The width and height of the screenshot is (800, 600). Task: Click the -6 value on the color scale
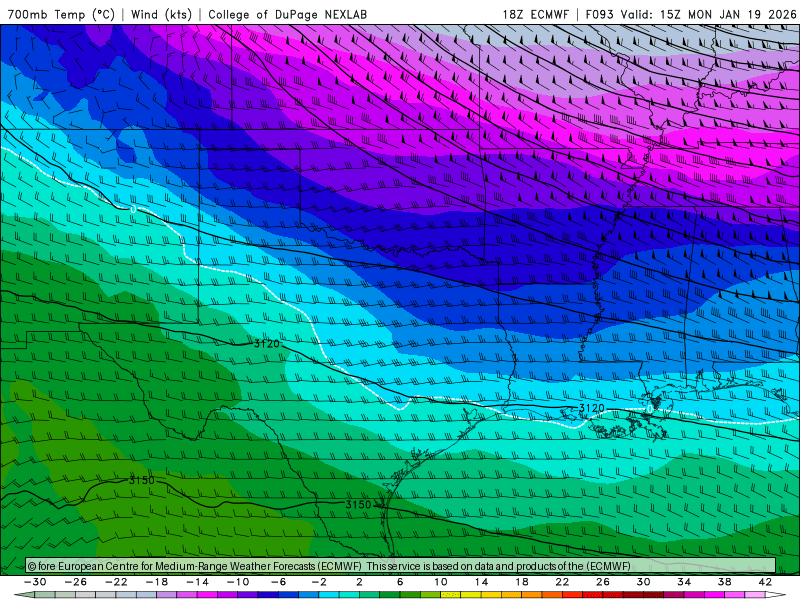click(279, 582)
